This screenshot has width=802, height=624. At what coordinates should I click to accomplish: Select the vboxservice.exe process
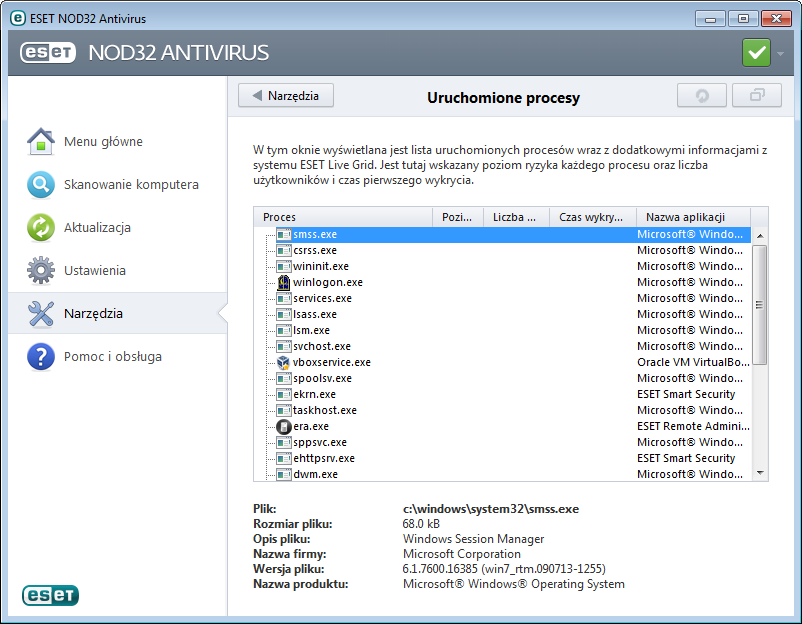502,362
